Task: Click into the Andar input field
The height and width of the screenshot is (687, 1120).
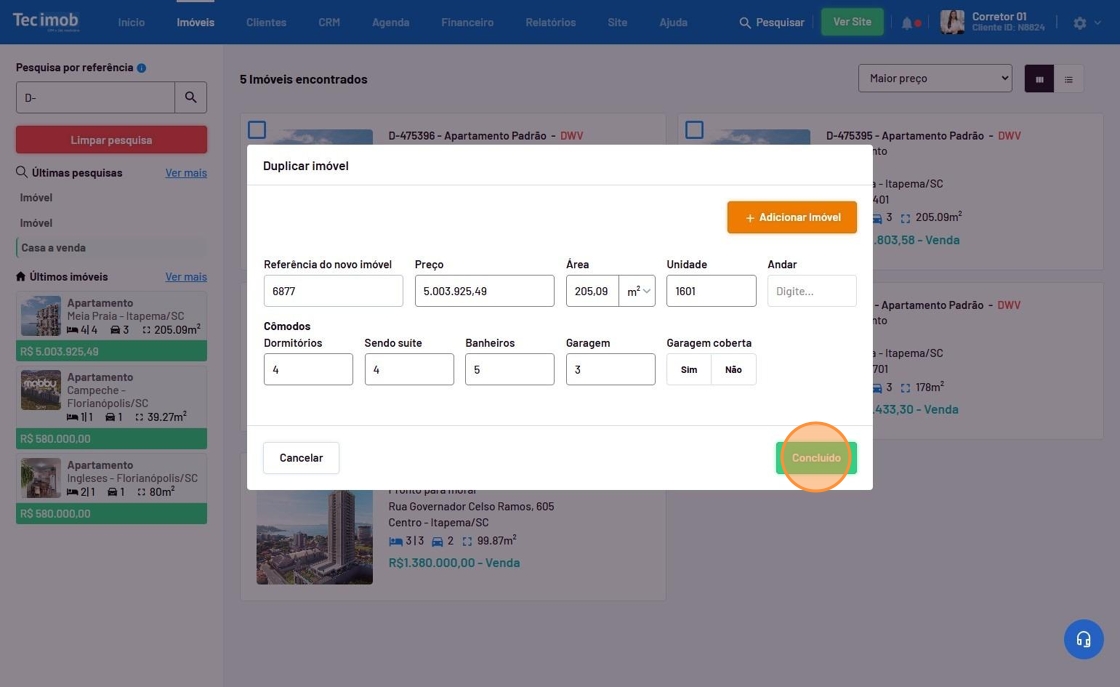Action: pyautogui.click(x=811, y=291)
